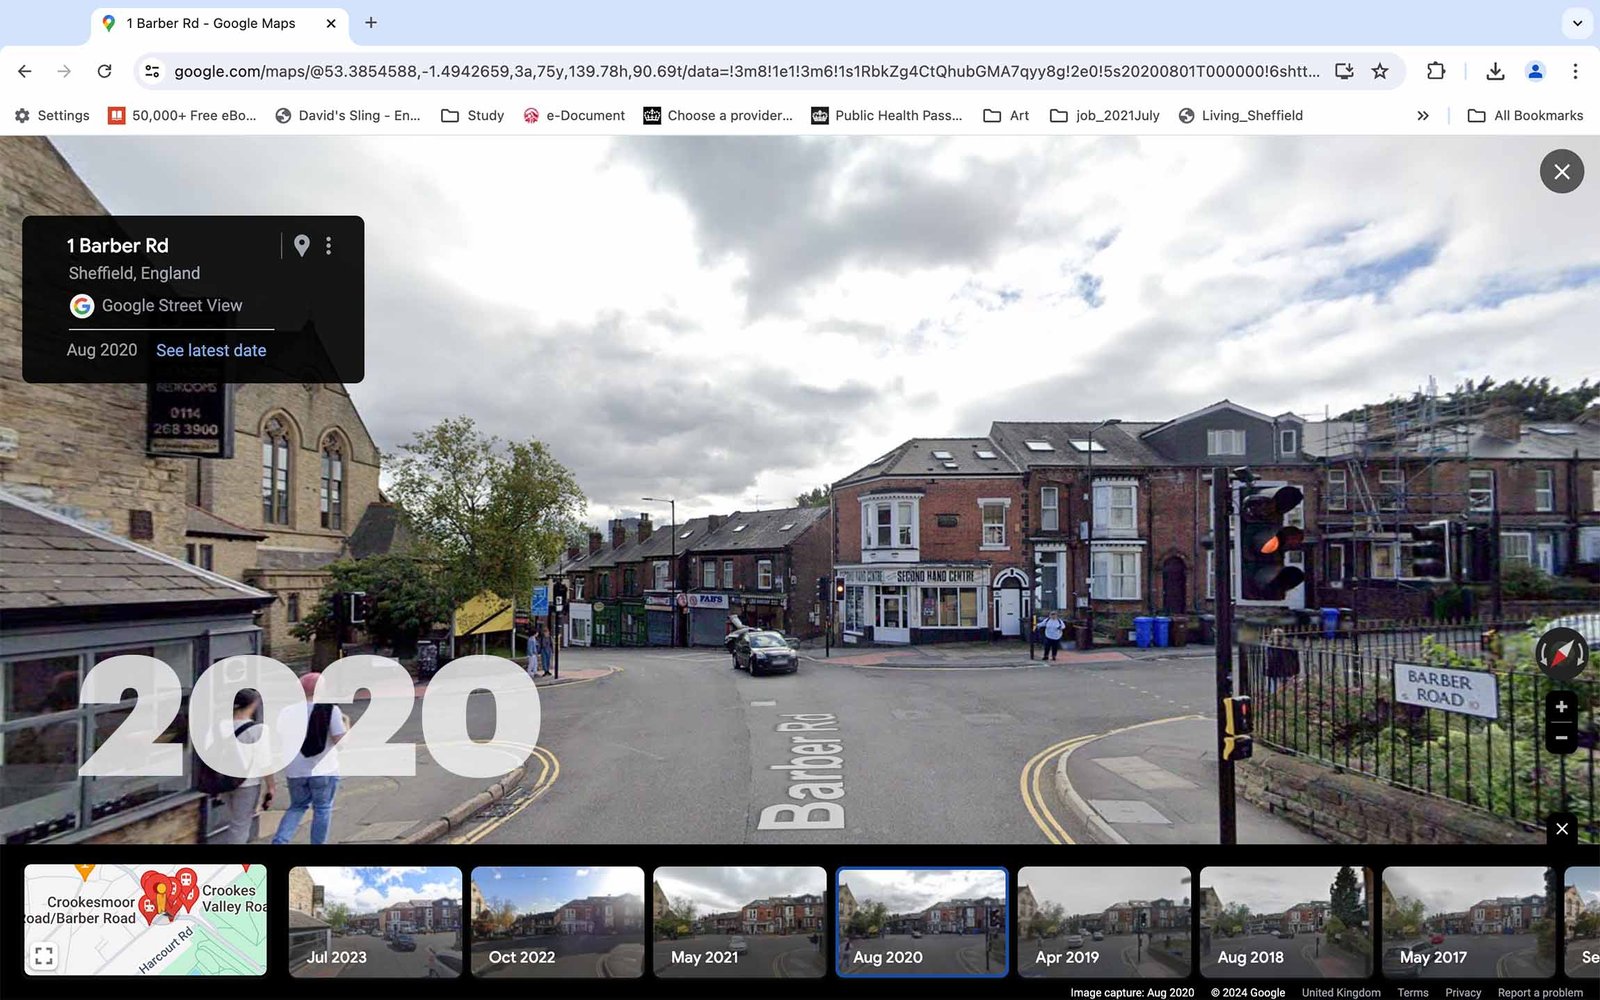Zoom in with the plus button
The image size is (1600, 1000).
tap(1561, 707)
